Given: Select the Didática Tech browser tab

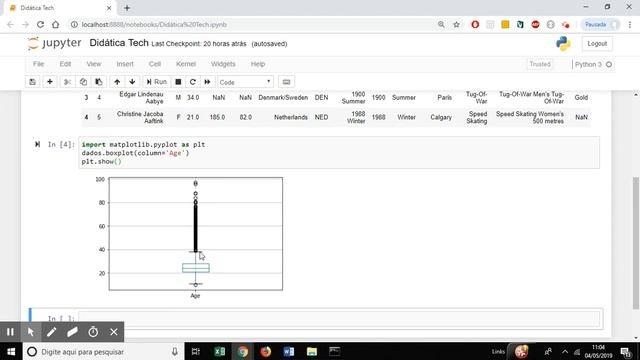Looking at the screenshot, I should coord(59,8).
